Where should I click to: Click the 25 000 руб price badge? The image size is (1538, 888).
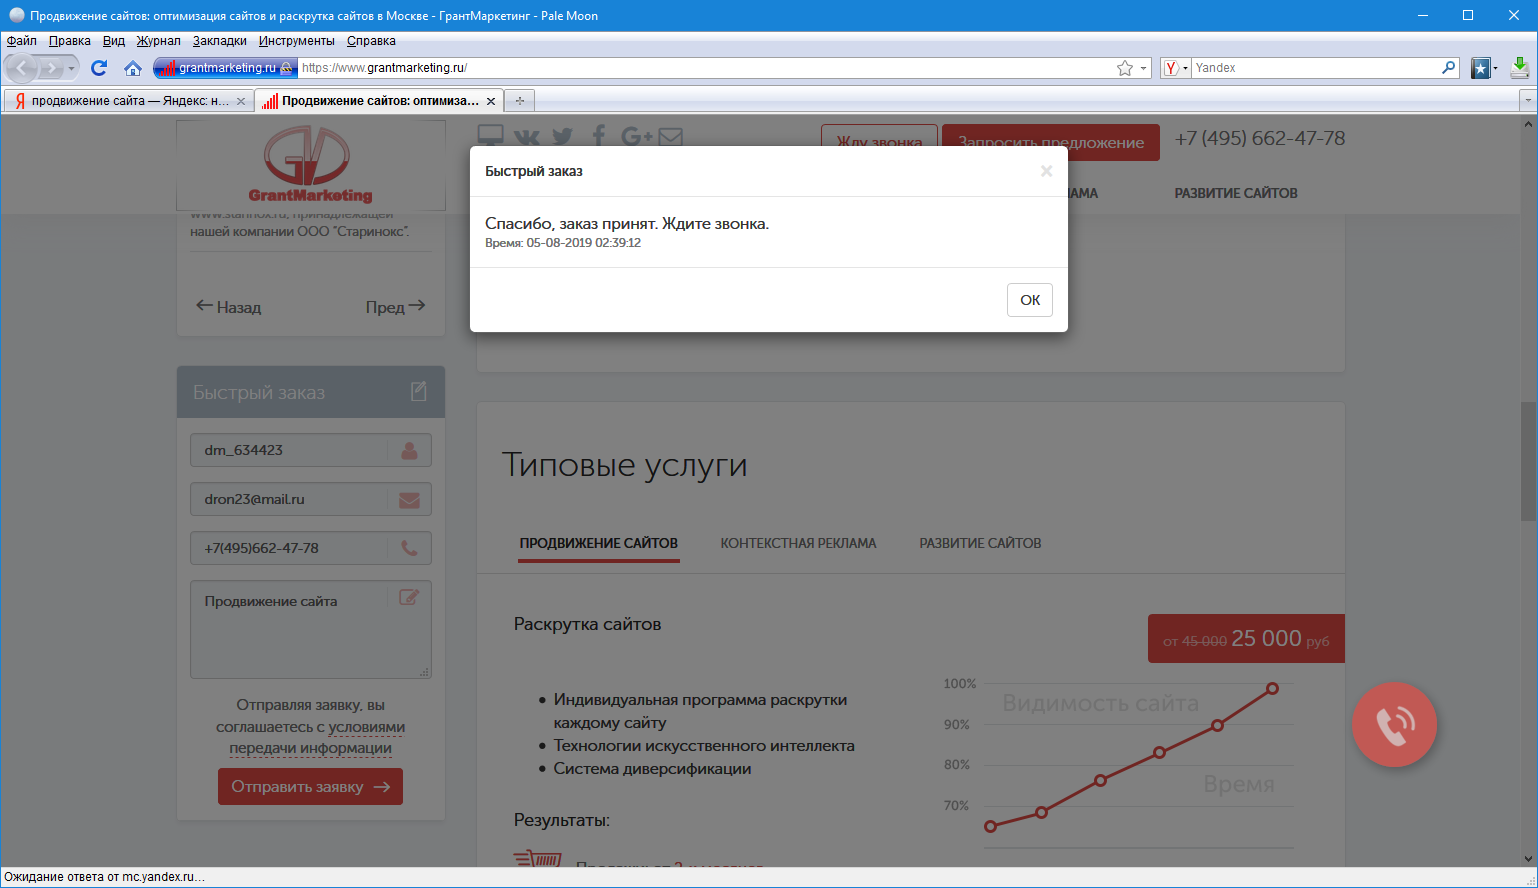pyautogui.click(x=1246, y=638)
